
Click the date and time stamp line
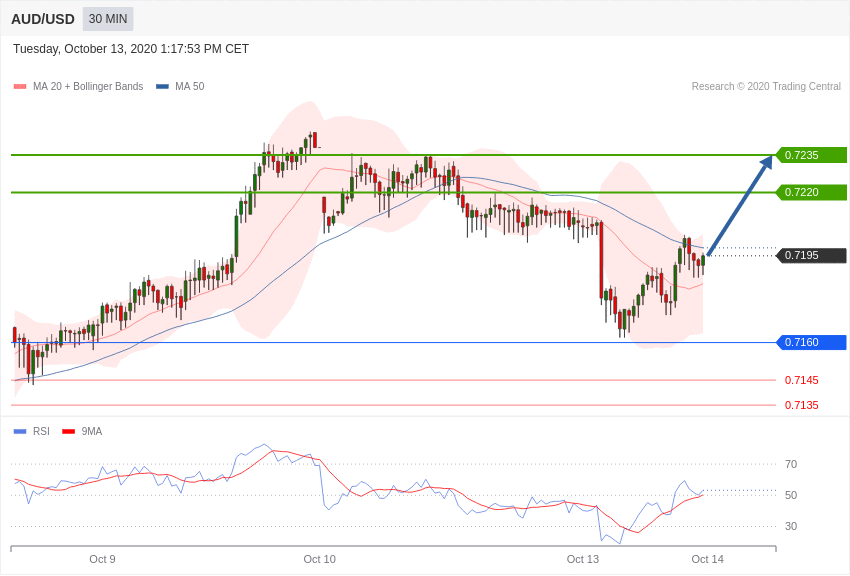(131, 49)
